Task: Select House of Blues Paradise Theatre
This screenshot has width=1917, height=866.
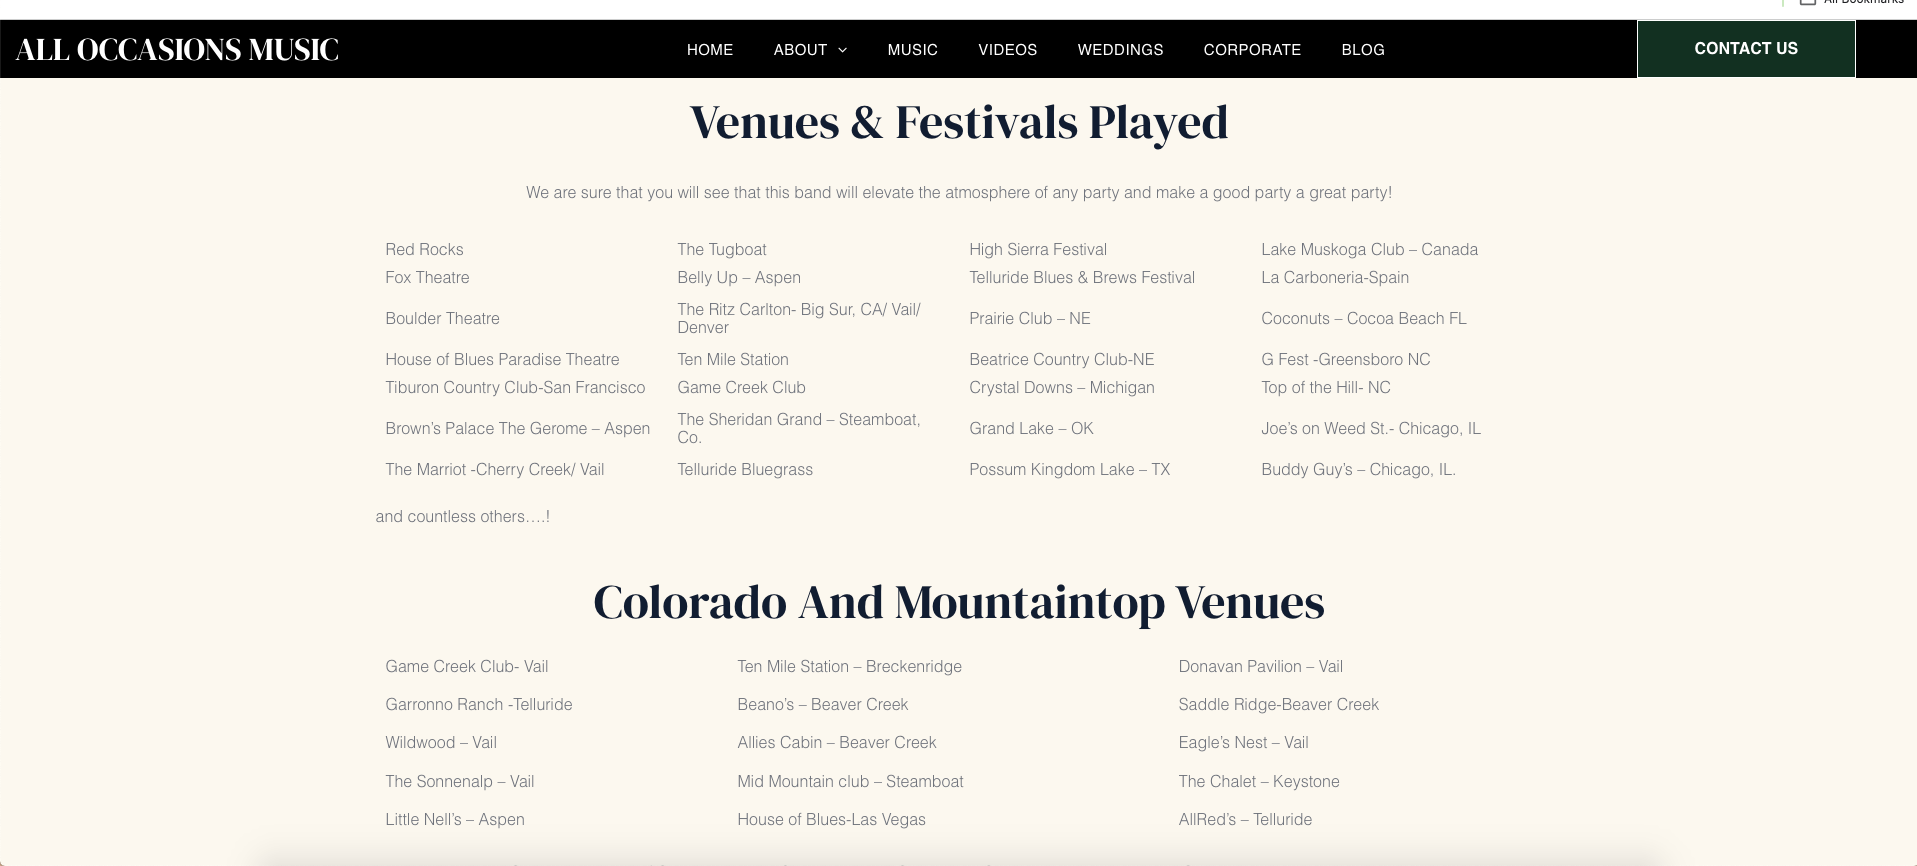Action: [x=502, y=359]
